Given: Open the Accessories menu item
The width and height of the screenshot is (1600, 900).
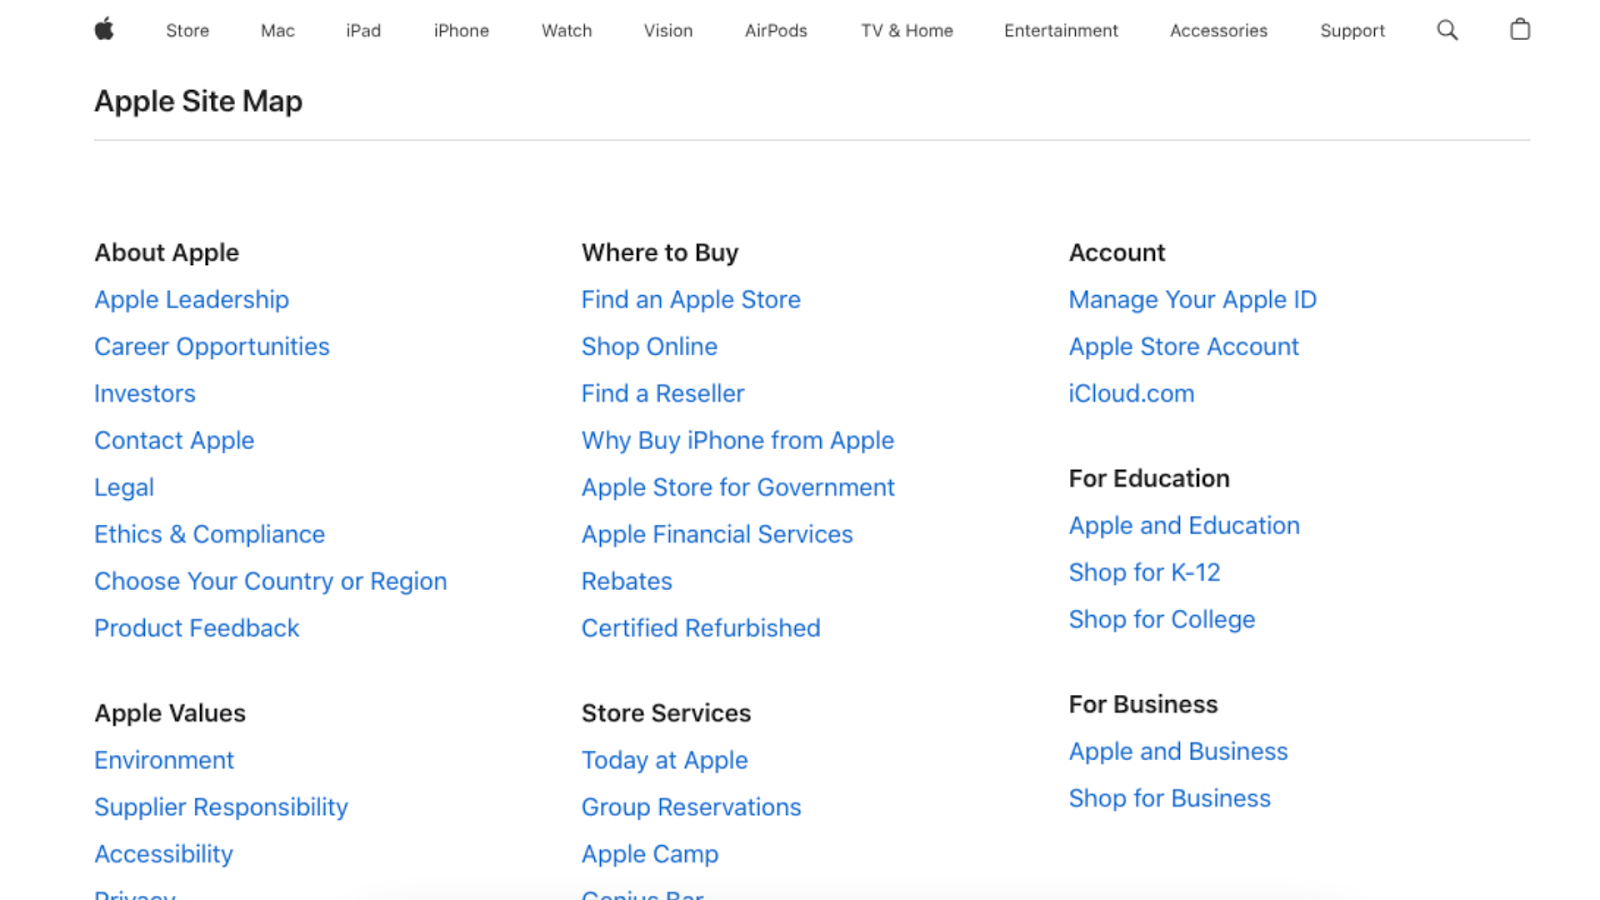Looking at the screenshot, I should point(1219,31).
